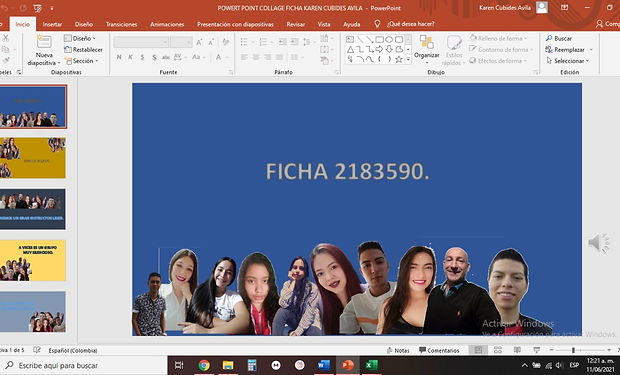This screenshot has height=375, width=620.
Task: Switch to reading view icon
Action: [x=517, y=350]
